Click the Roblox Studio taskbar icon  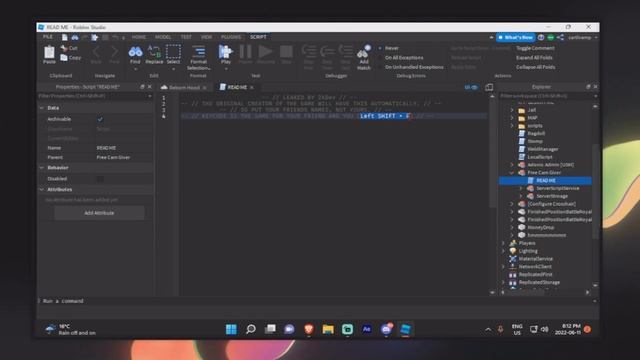[405, 329]
